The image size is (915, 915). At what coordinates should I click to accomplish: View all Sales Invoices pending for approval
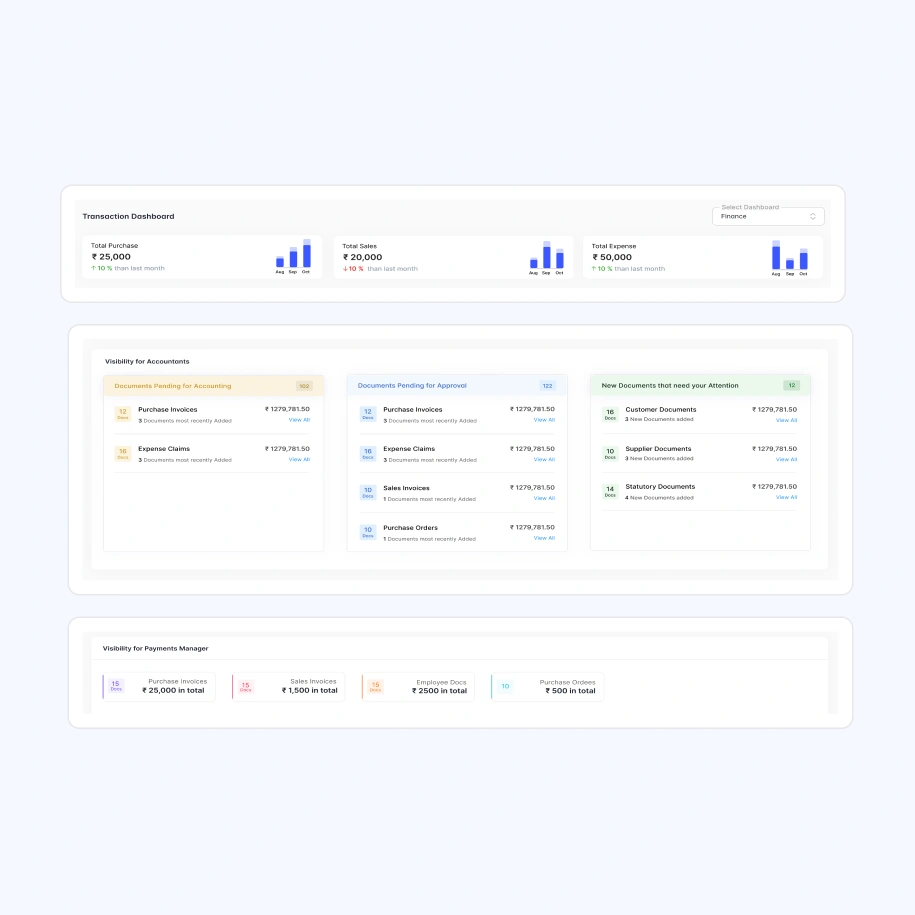(544, 498)
